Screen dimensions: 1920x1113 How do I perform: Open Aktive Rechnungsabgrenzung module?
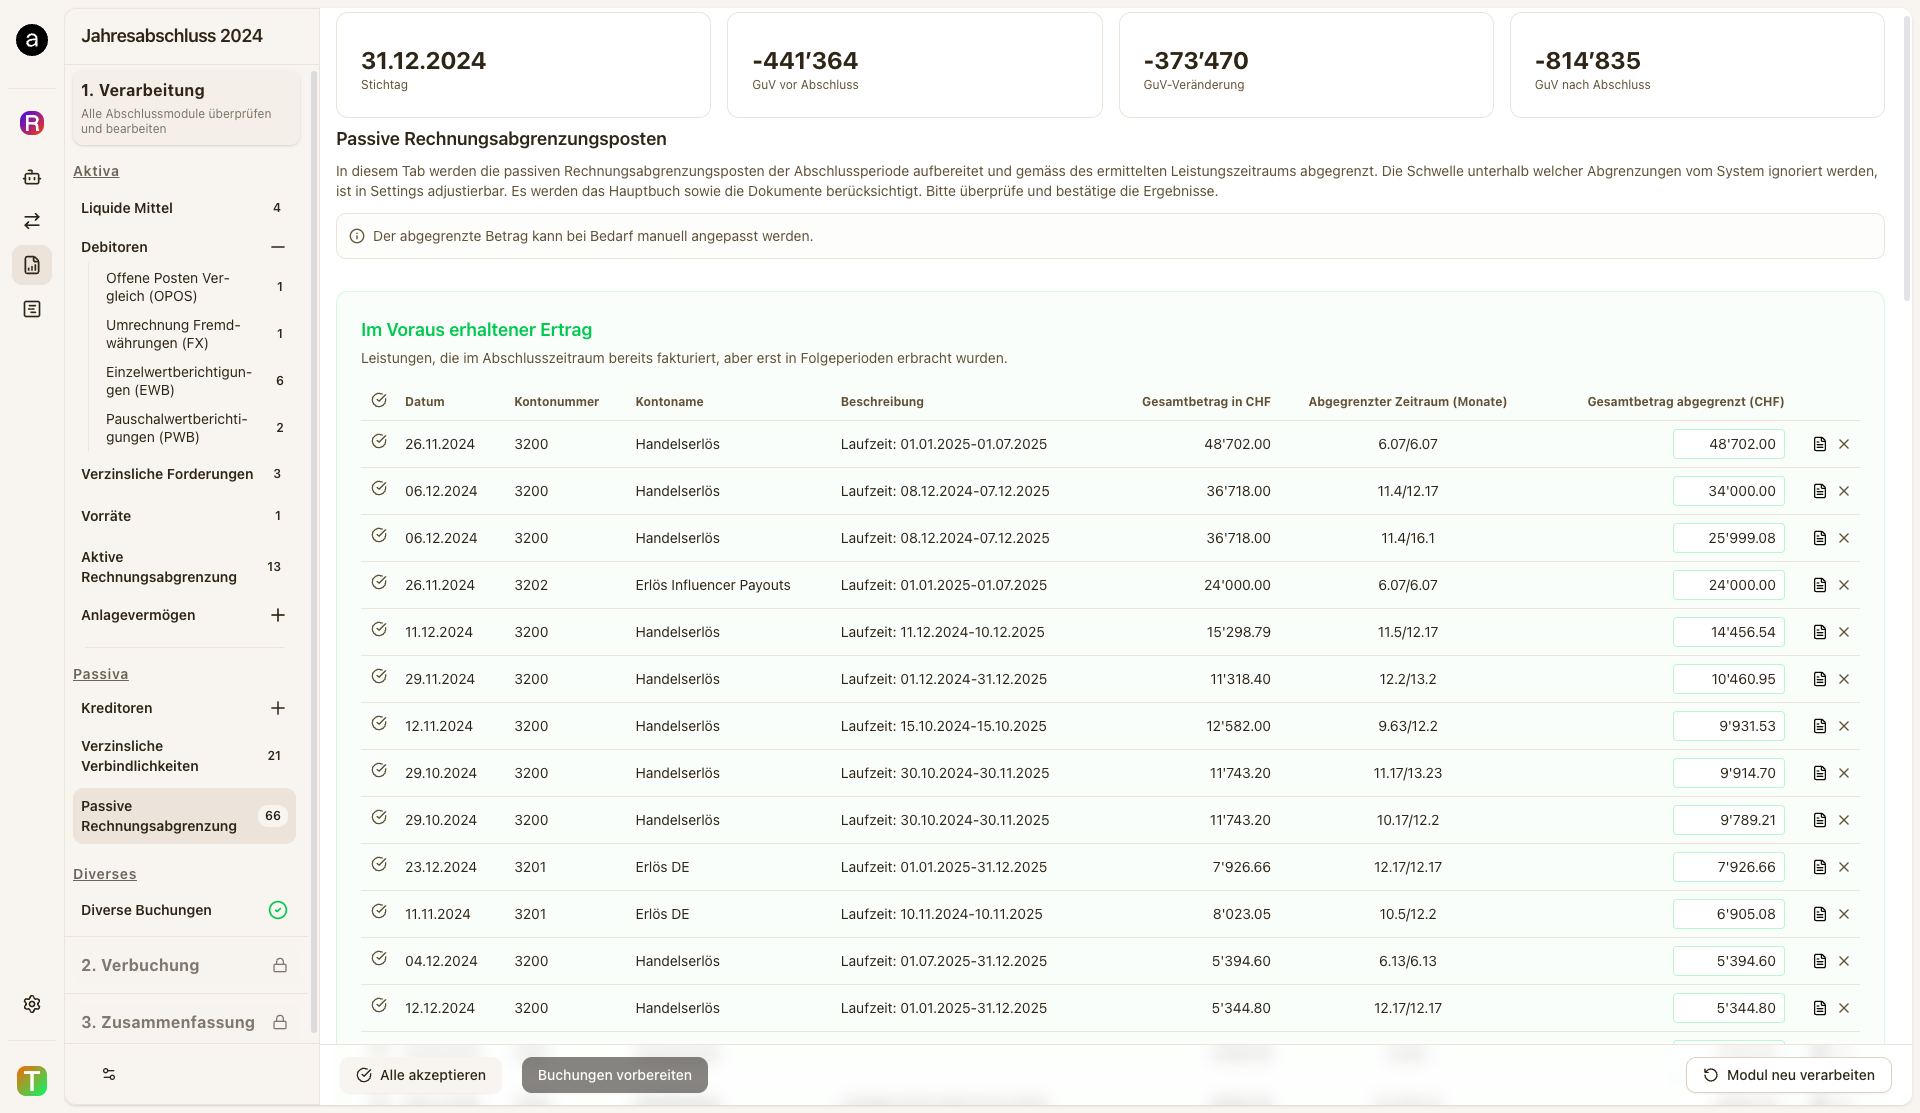coord(159,567)
